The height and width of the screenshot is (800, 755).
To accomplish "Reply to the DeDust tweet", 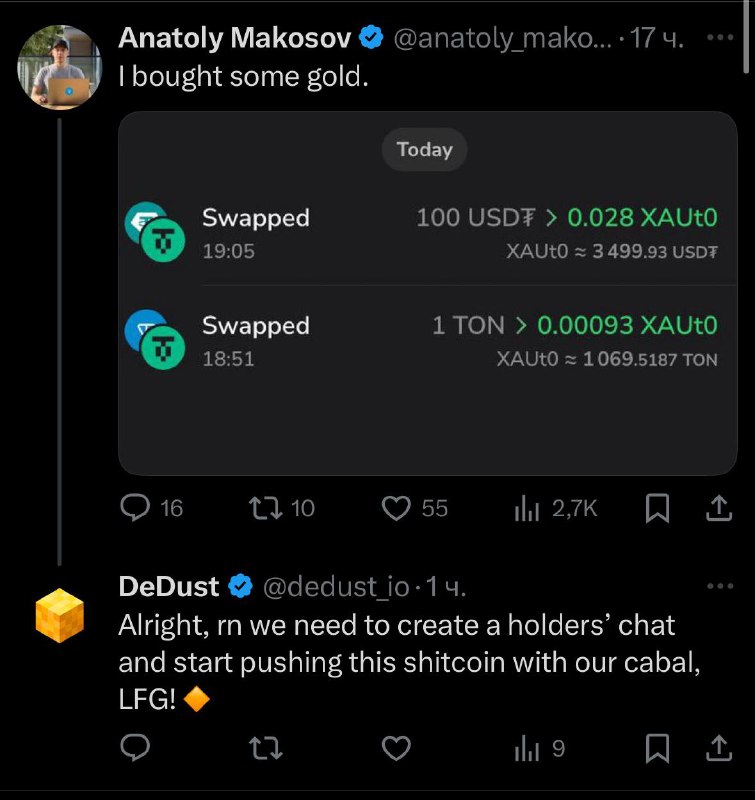I will click(135, 748).
